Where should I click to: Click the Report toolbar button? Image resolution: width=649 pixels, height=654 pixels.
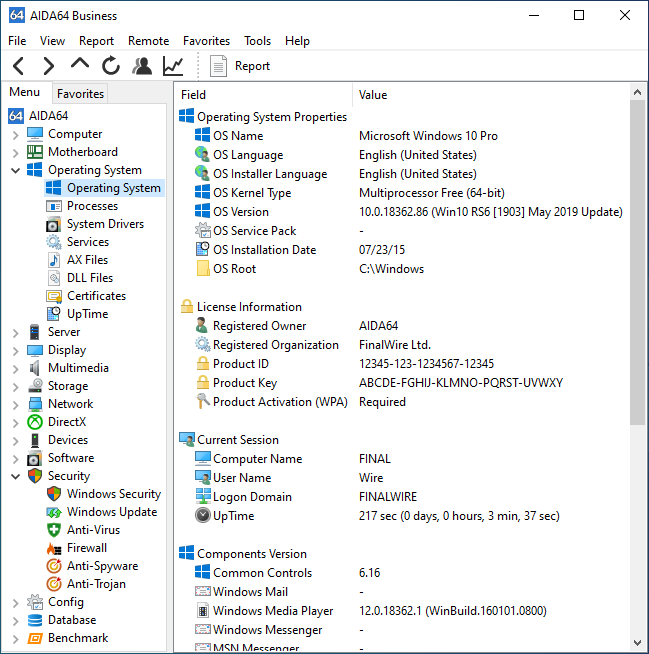(240, 66)
